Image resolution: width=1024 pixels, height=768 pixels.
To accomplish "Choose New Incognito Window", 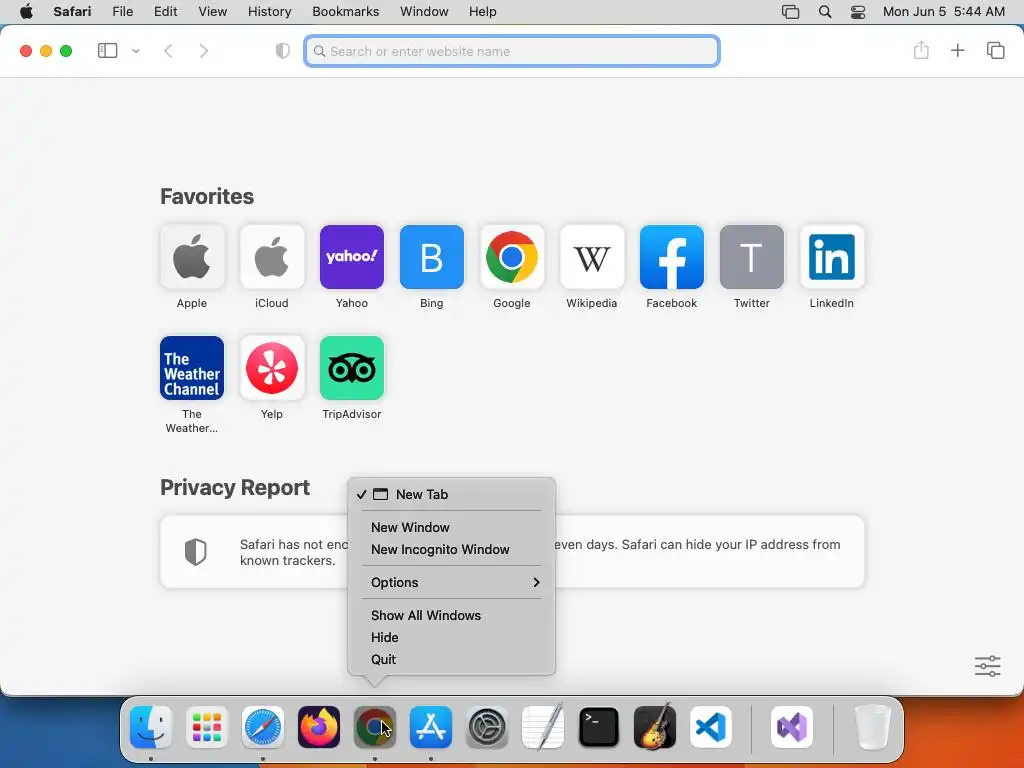I will (x=451, y=549).
